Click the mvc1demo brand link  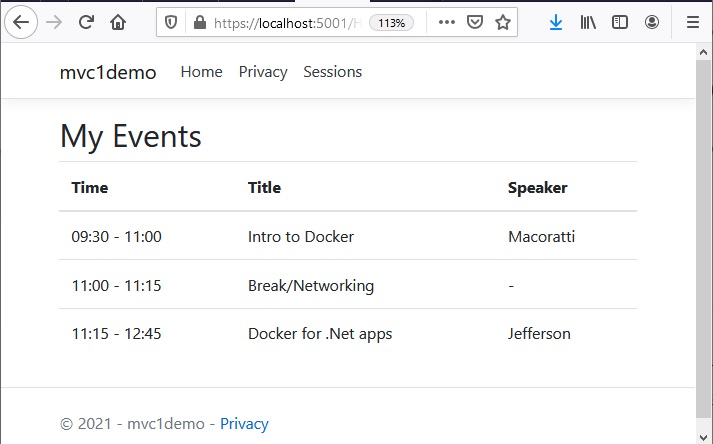pos(108,72)
